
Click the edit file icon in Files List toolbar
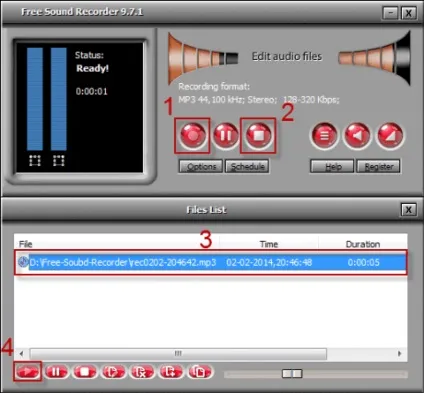(x=113, y=371)
